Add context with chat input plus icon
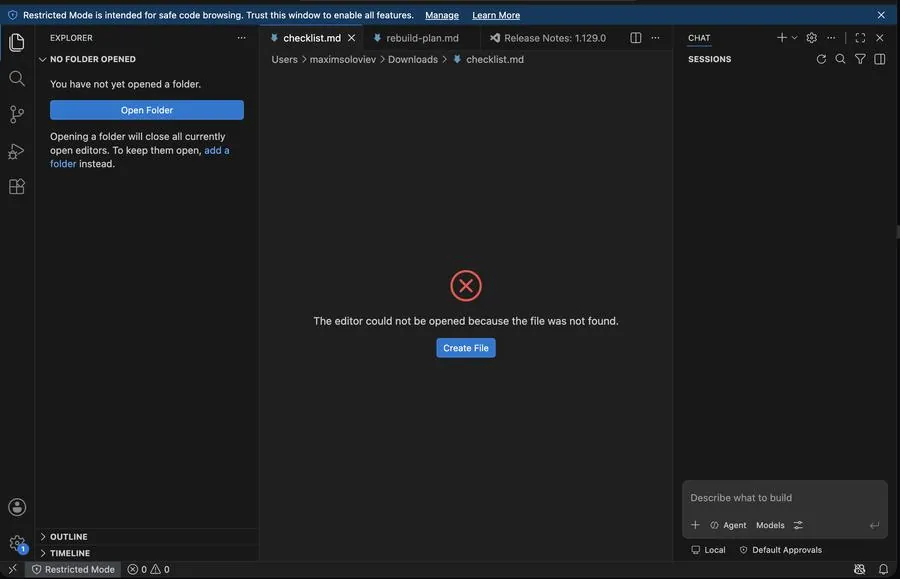 pyautogui.click(x=695, y=524)
